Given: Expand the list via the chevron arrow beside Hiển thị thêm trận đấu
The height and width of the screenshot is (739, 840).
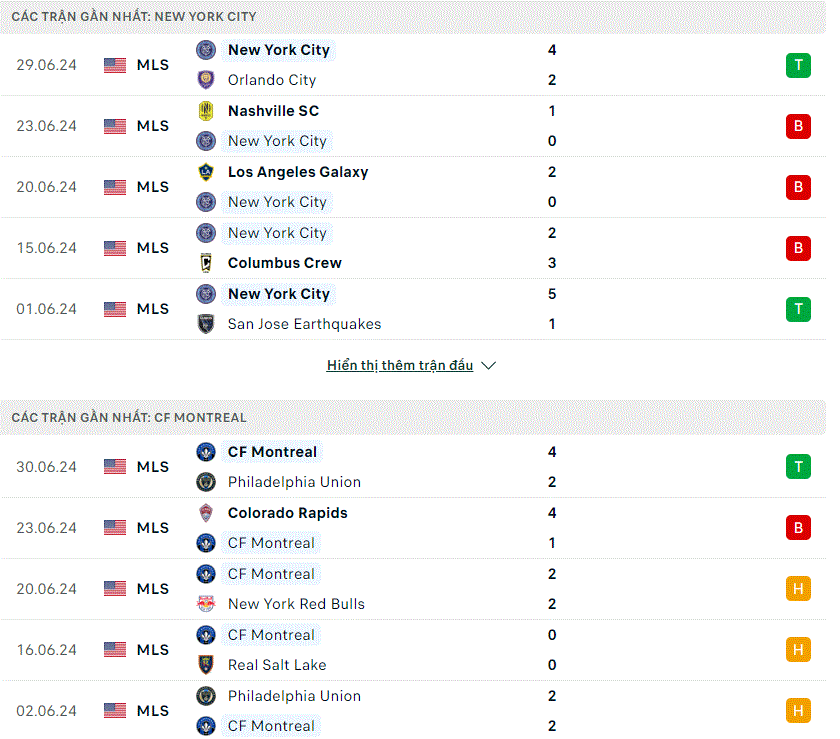Looking at the screenshot, I should 489,366.
